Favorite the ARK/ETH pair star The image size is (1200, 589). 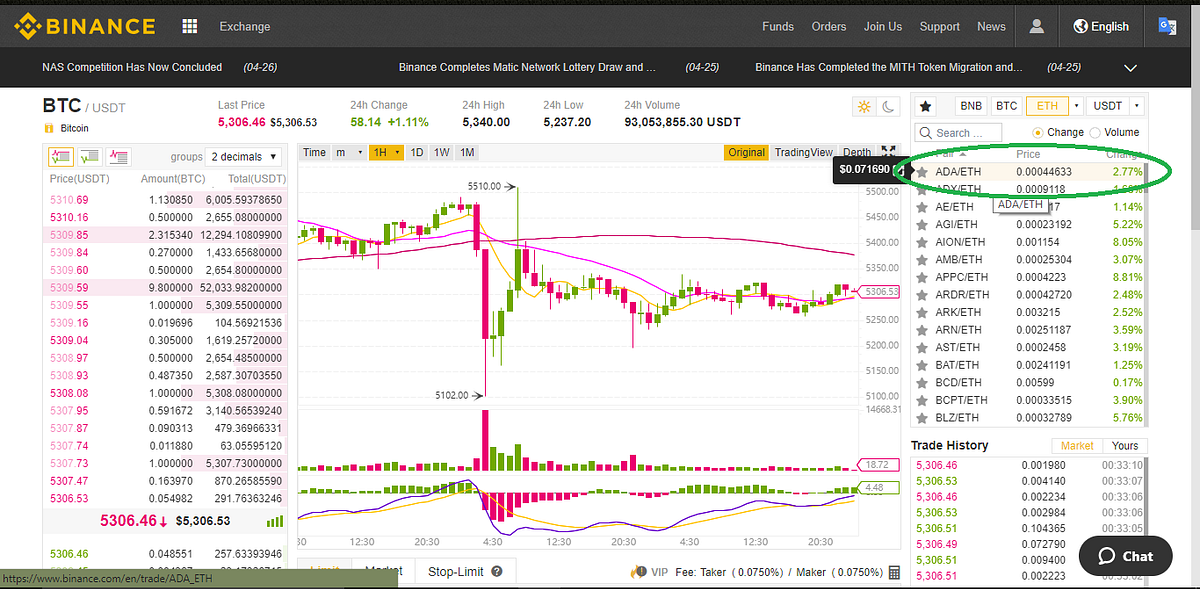pos(922,312)
